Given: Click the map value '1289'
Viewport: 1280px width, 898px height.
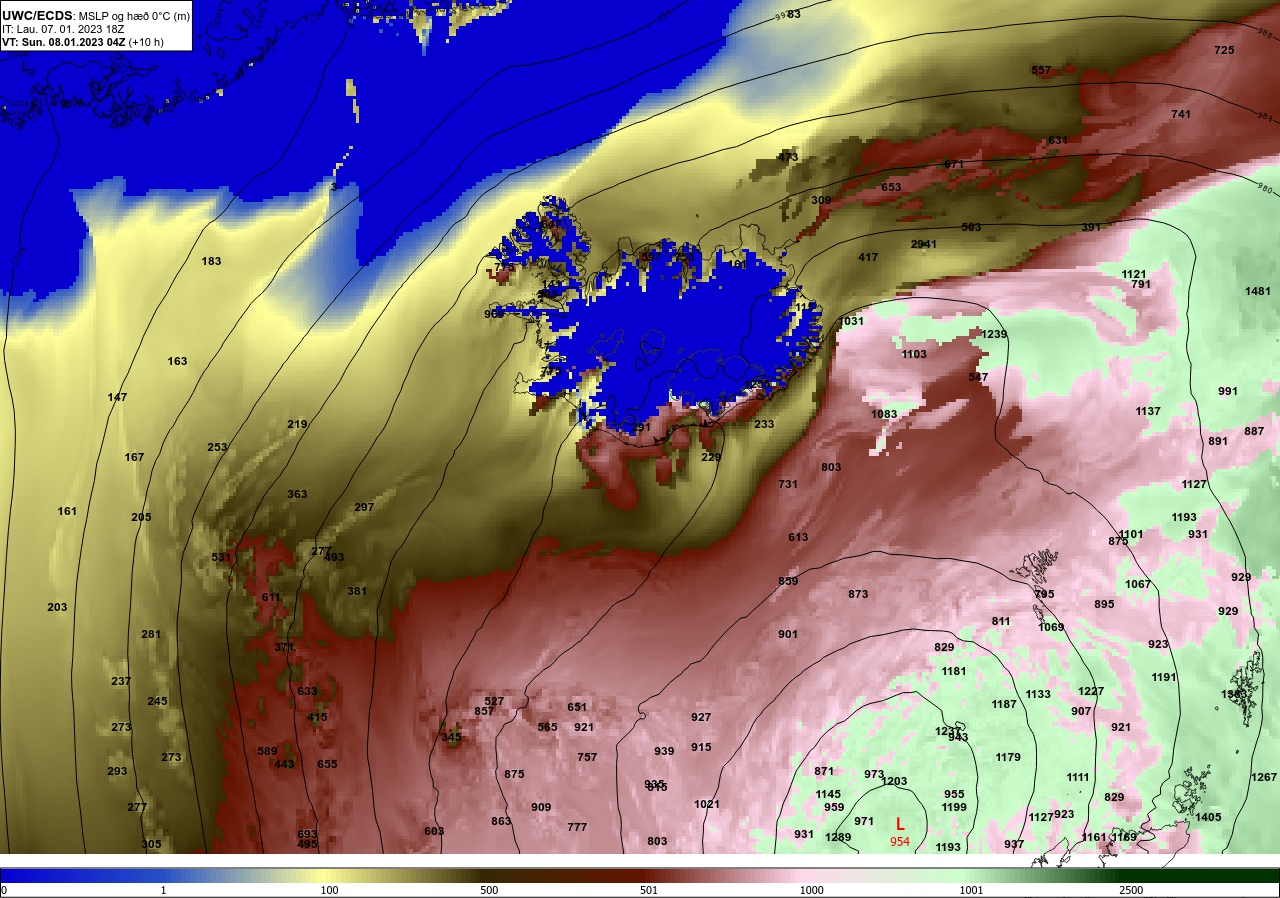Looking at the screenshot, I should [838, 837].
